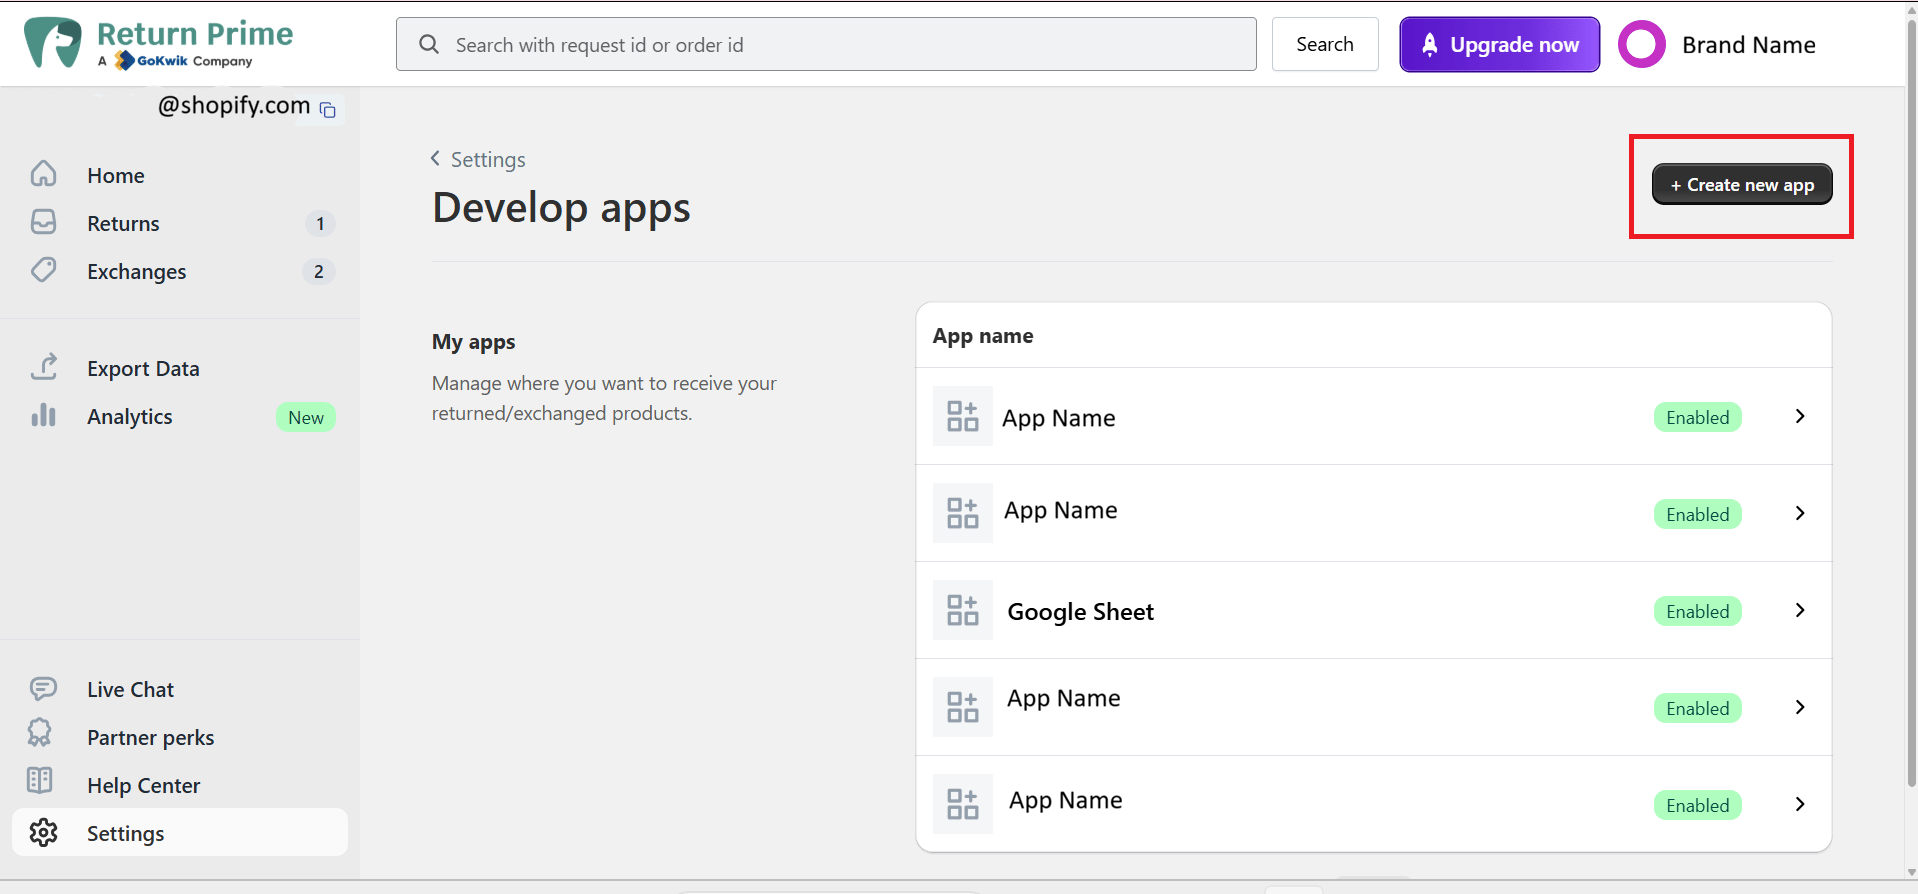This screenshot has height=894, width=1918.
Task: Click the Analytics bar chart icon
Action: tap(43, 415)
